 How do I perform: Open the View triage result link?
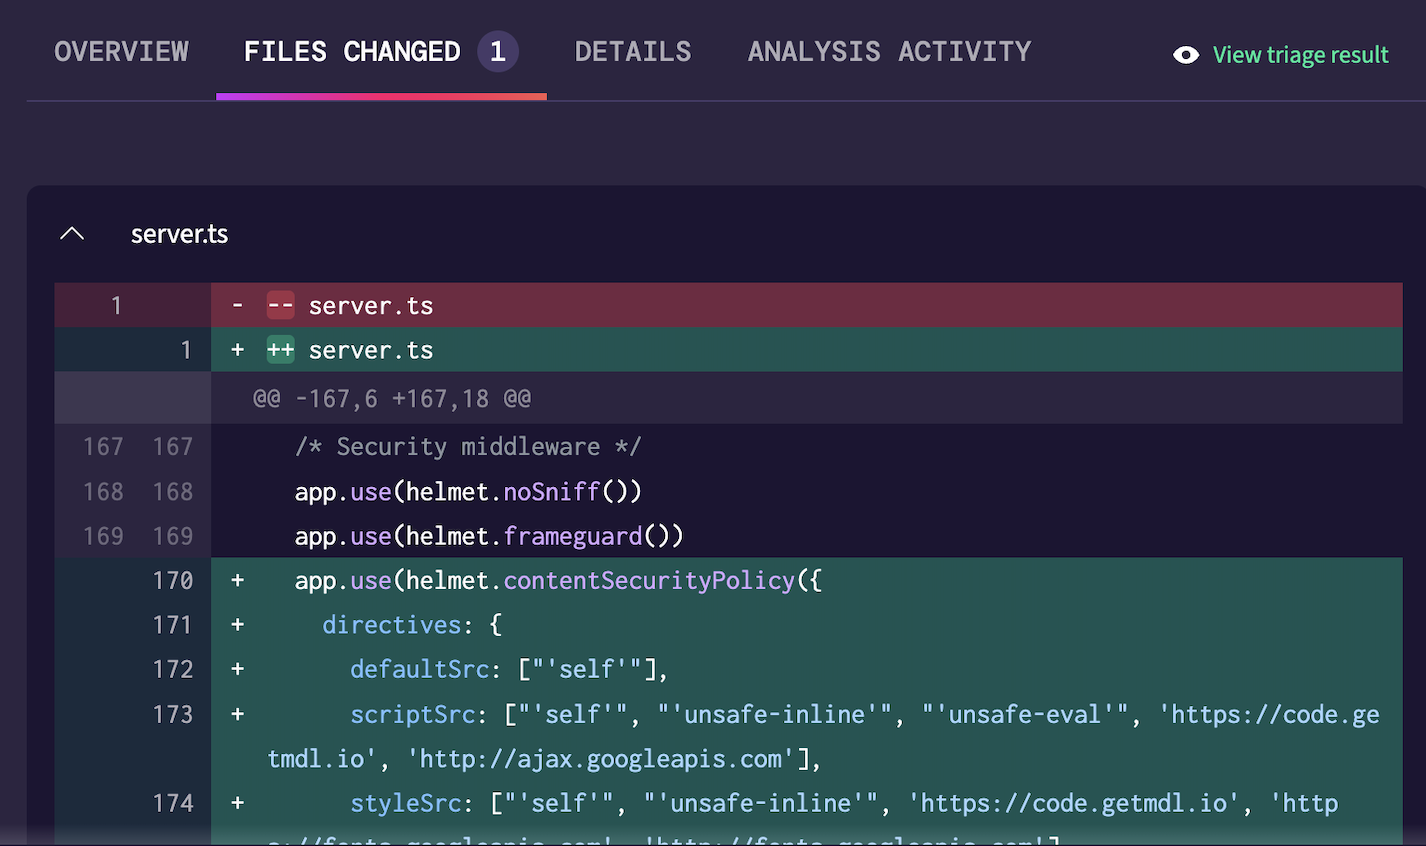point(1300,55)
